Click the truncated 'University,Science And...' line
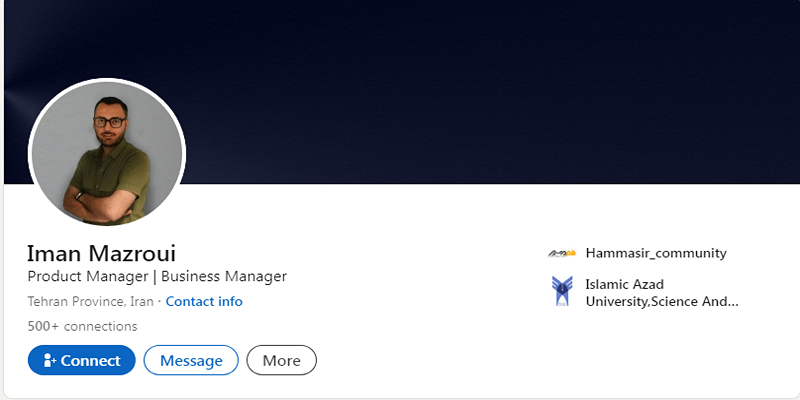The width and height of the screenshot is (800, 400). 662,302
